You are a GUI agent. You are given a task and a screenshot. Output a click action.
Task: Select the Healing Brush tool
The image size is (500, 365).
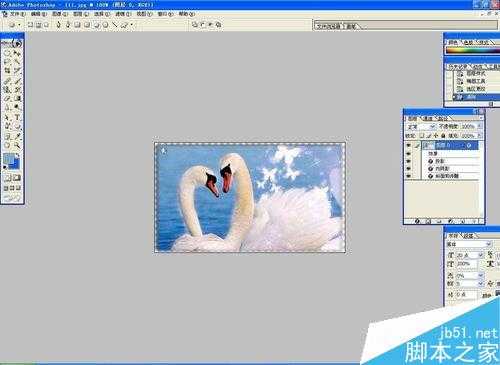pyautogui.click(x=7, y=80)
